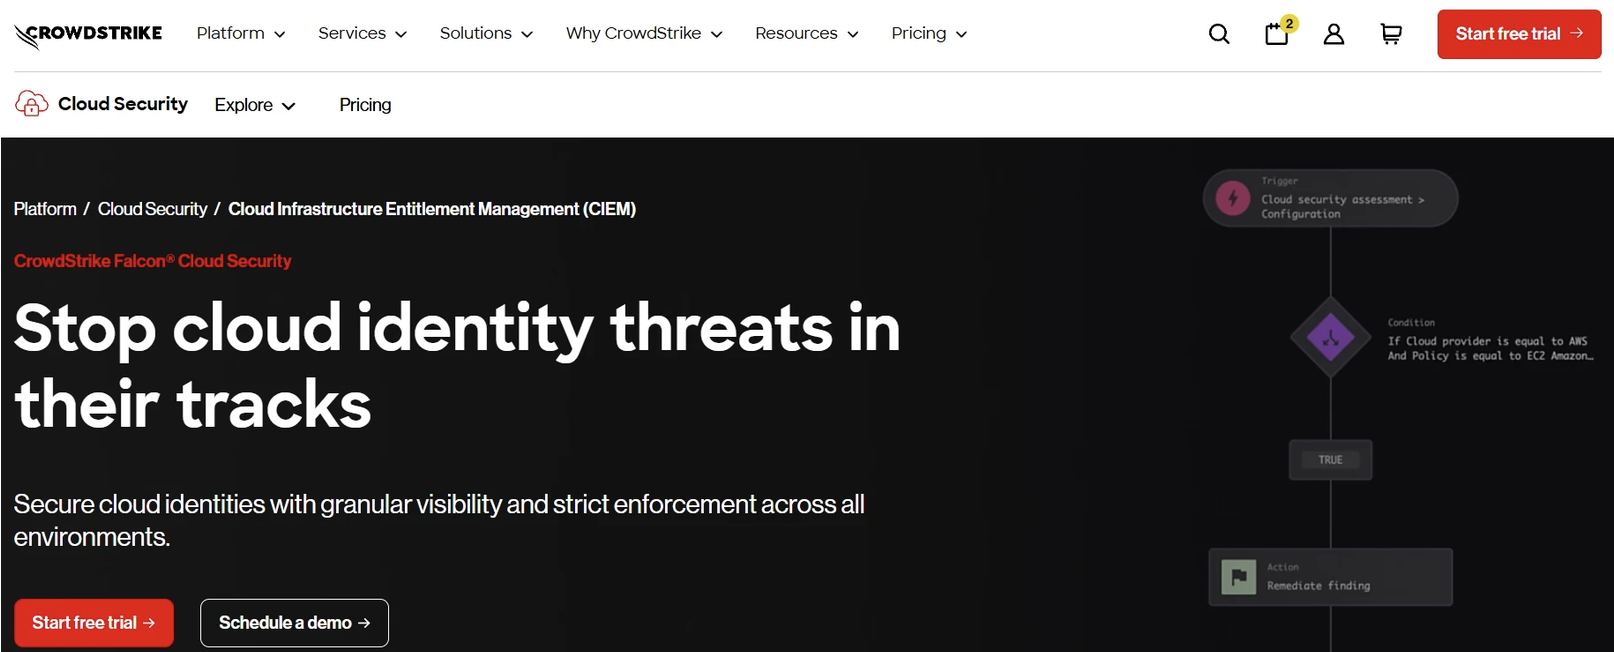Click the CrowdStrike logo
1614x652 pixels.
[x=88, y=35]
